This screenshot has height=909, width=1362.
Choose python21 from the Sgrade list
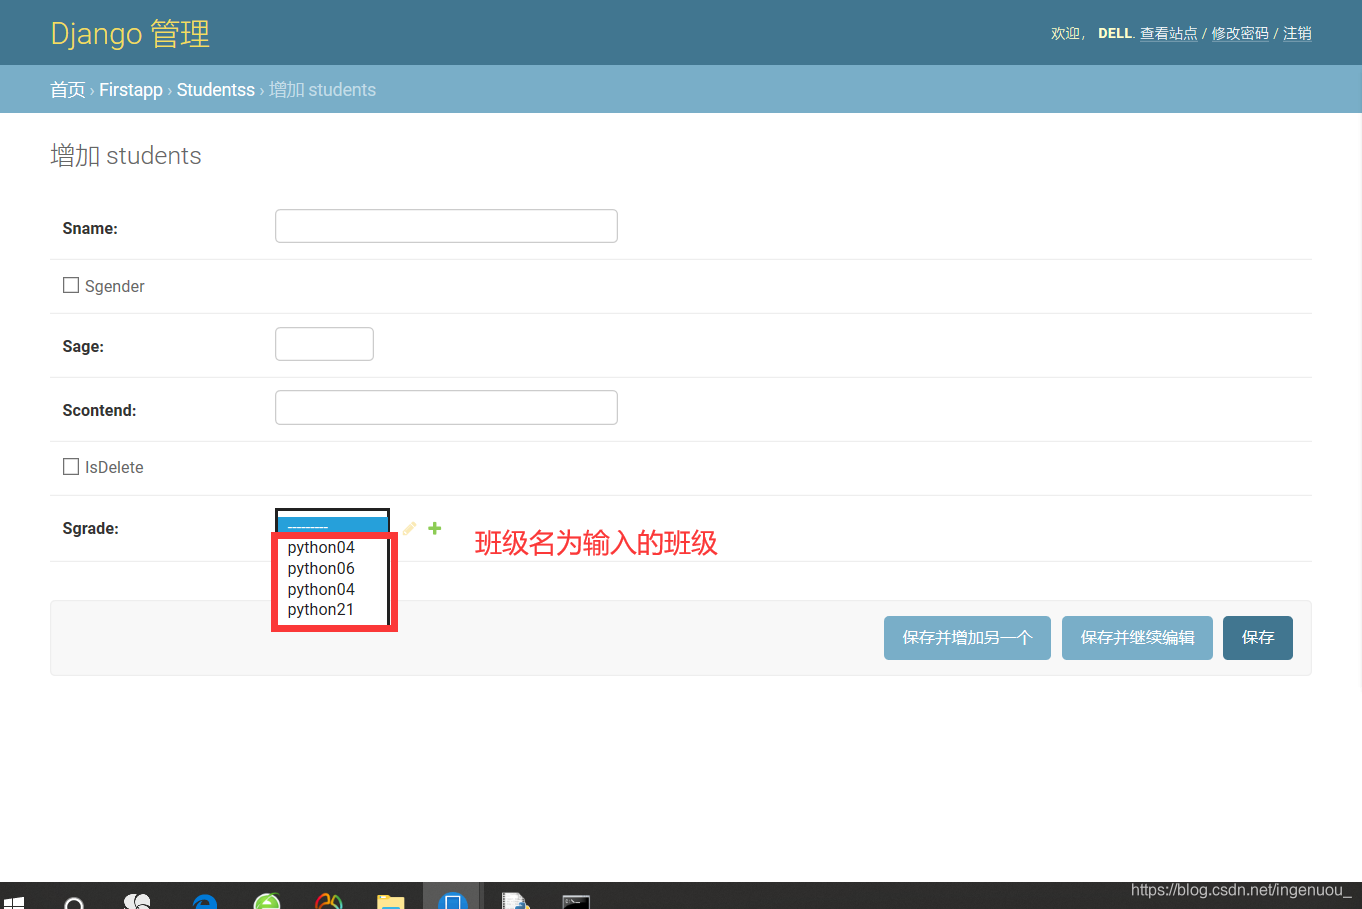pos(320,609)
